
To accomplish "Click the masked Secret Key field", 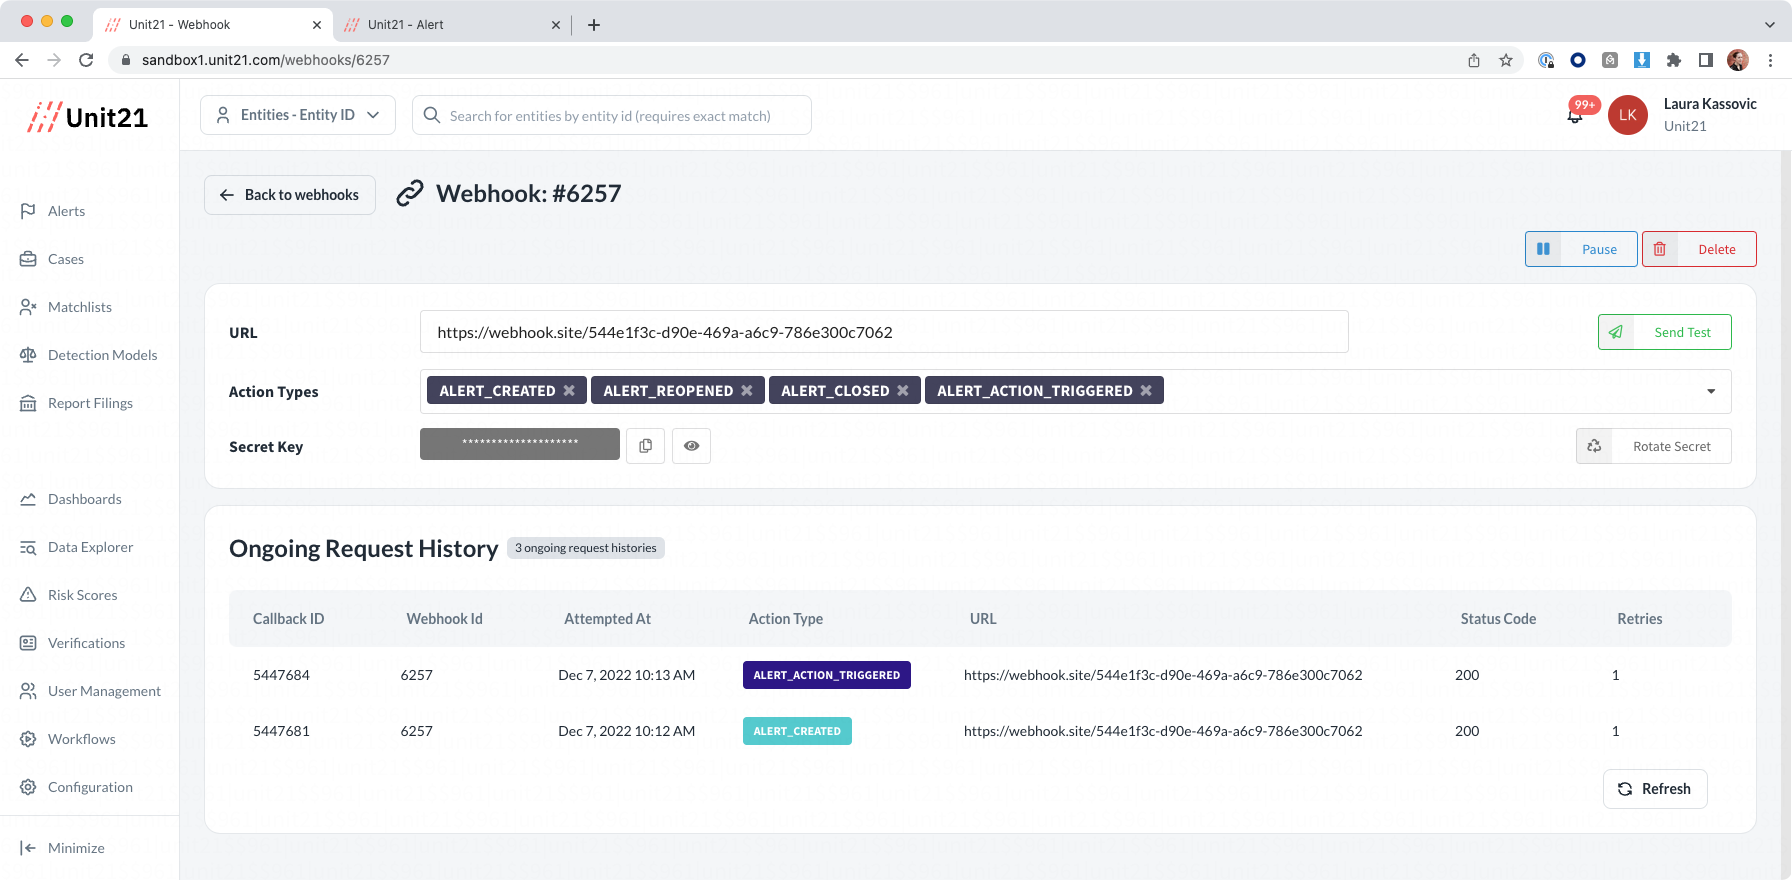I will point(520,444).
